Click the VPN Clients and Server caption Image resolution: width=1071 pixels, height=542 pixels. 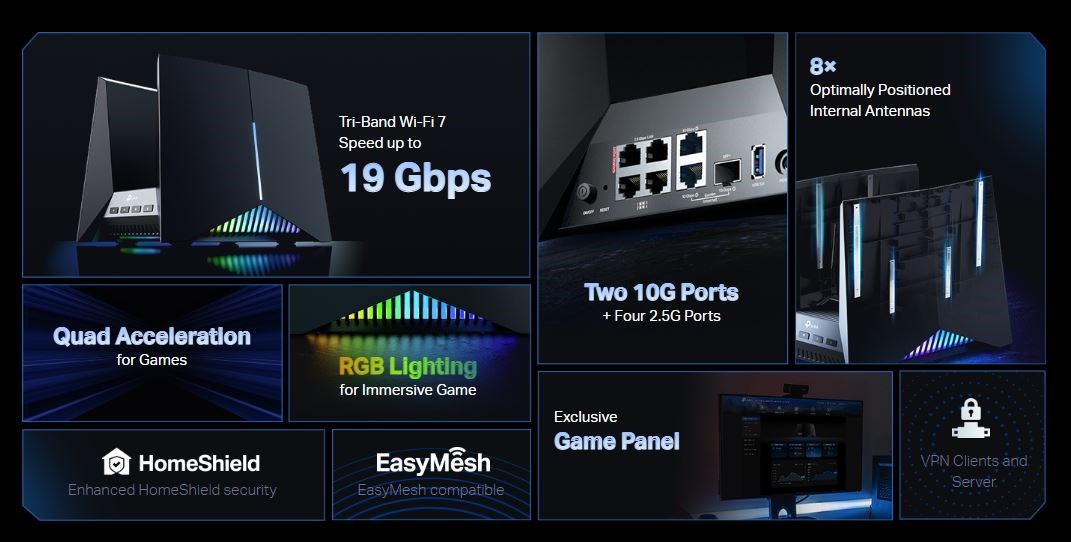(x=973, y=471)
